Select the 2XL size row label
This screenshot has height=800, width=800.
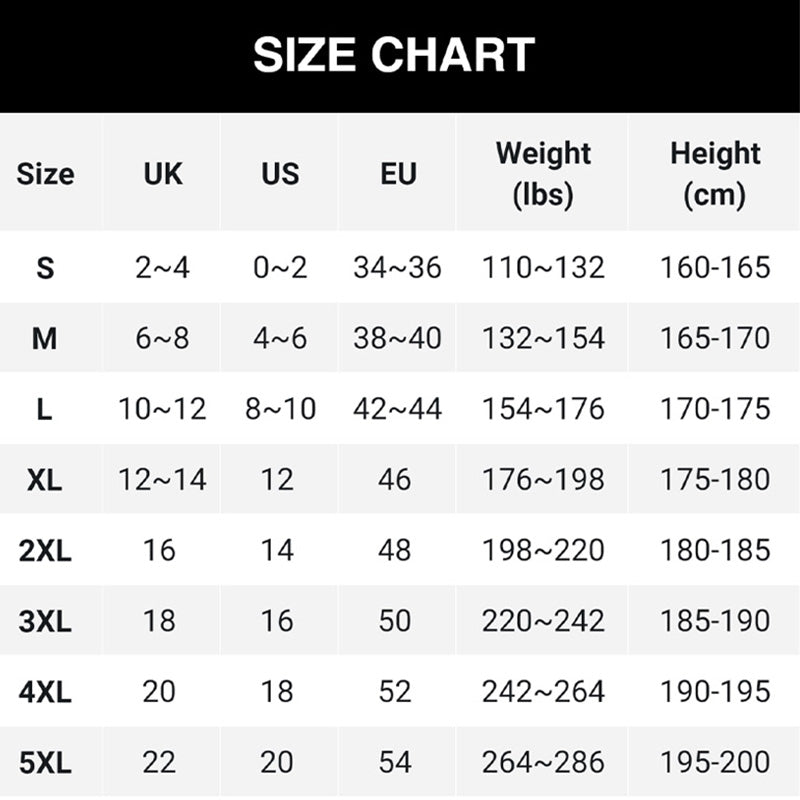[x=45, y=551]
